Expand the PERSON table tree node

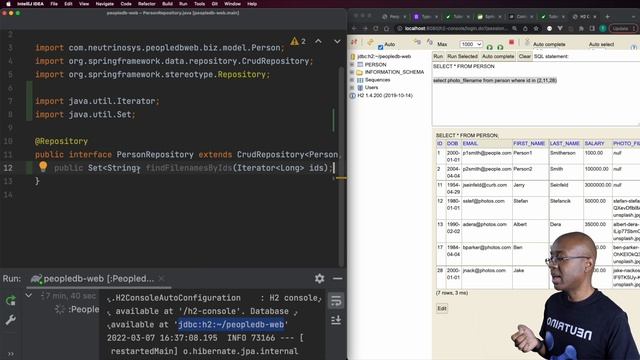coord(352,64)
